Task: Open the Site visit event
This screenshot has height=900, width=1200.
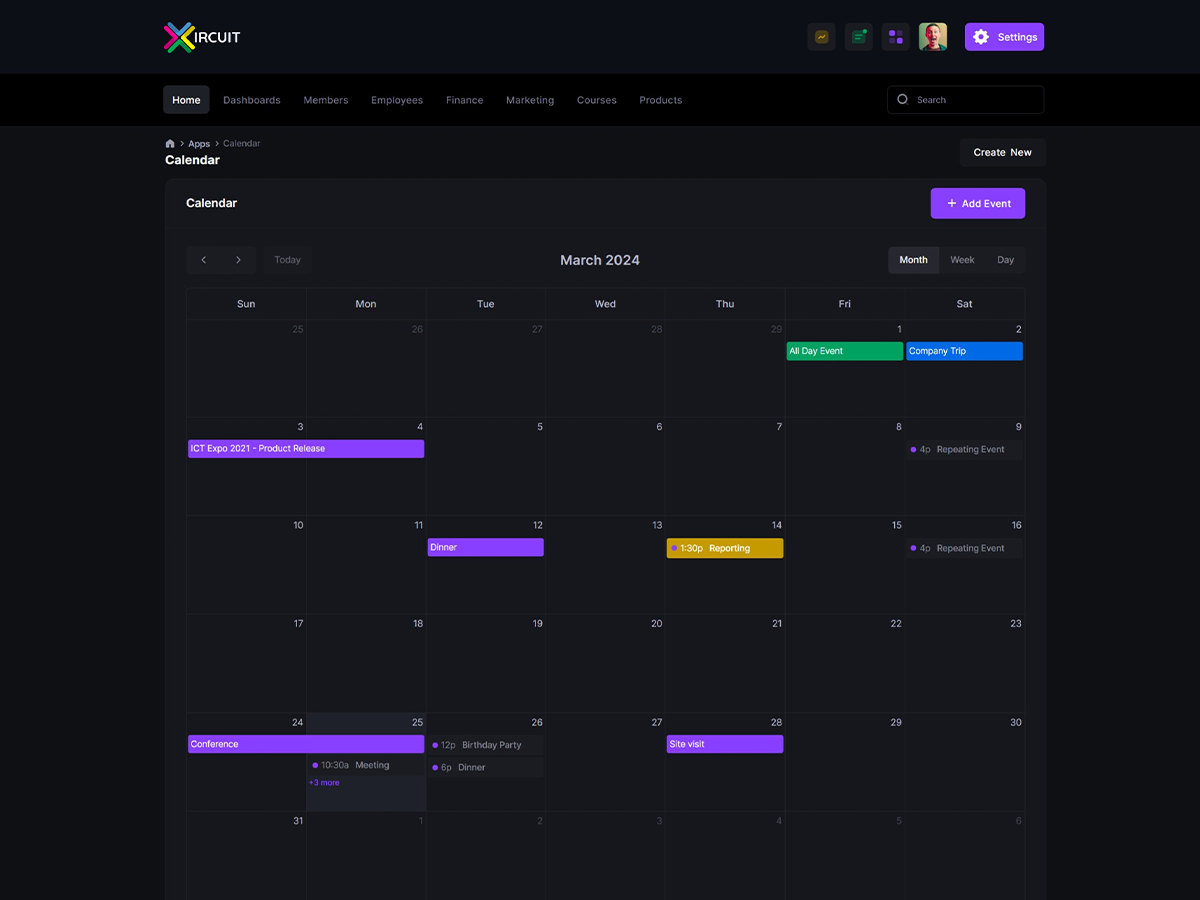Action: click(725, 744)
